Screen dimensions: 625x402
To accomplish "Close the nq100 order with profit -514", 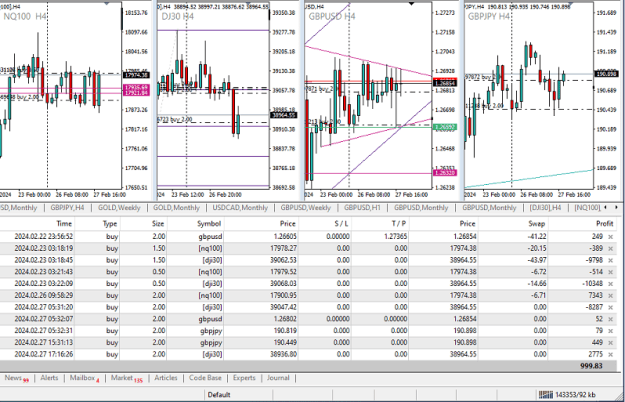I will point(610,272).
